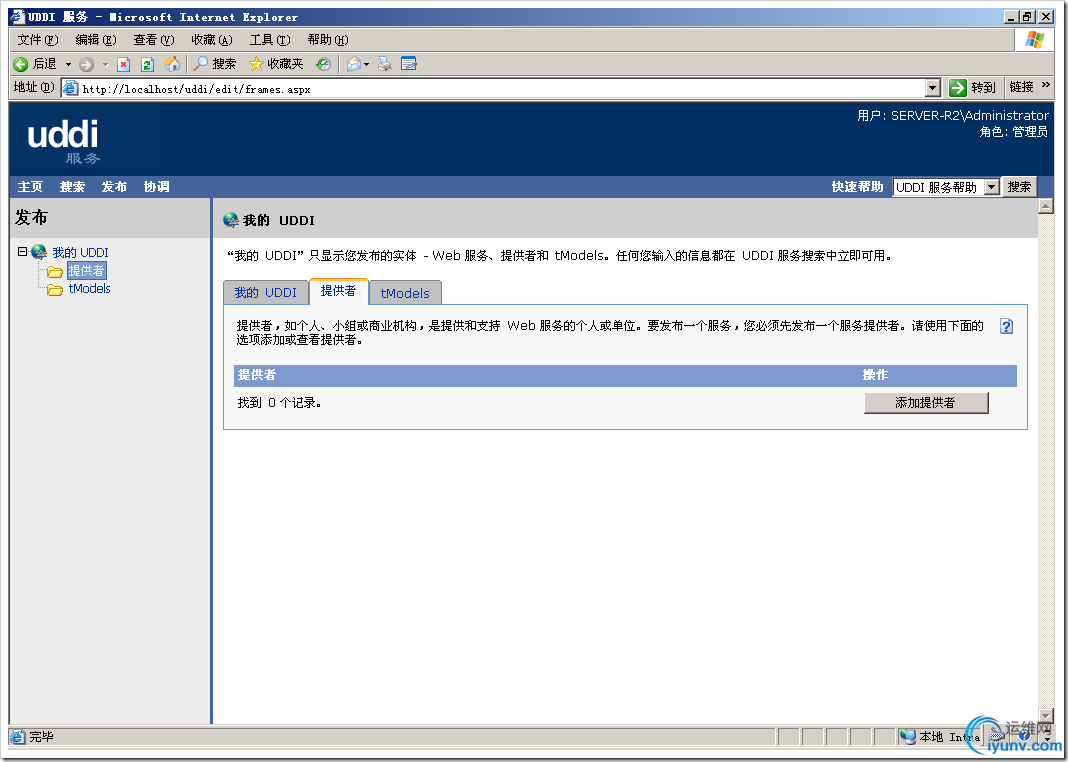
Task: Click the address bar URL field
Action: 501,89
